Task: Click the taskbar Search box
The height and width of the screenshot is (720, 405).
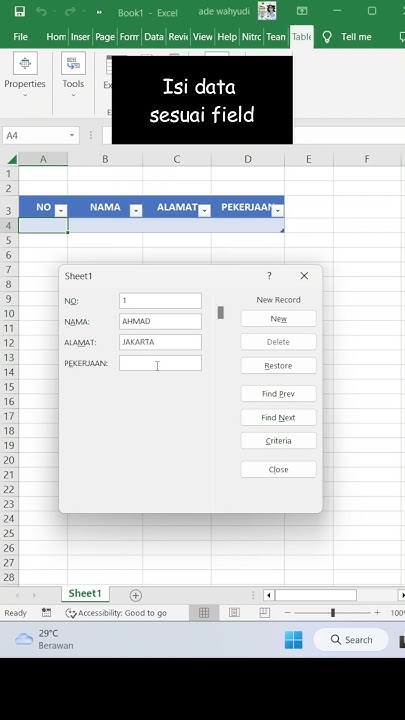Action: point(351,640)
